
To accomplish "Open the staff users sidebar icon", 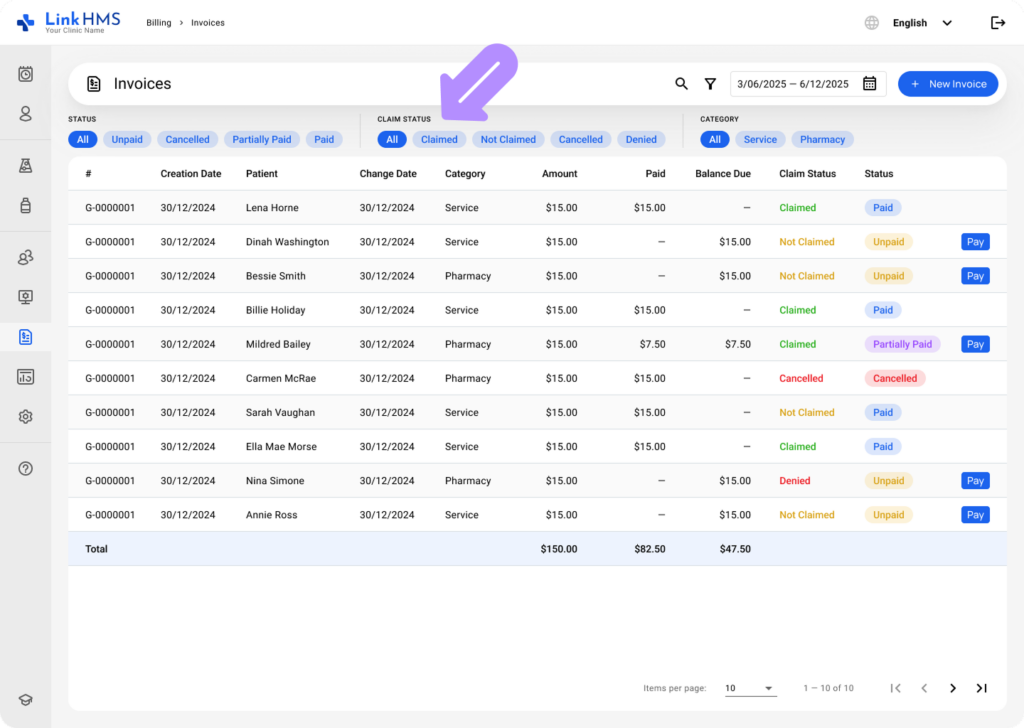I will [25, 257].
